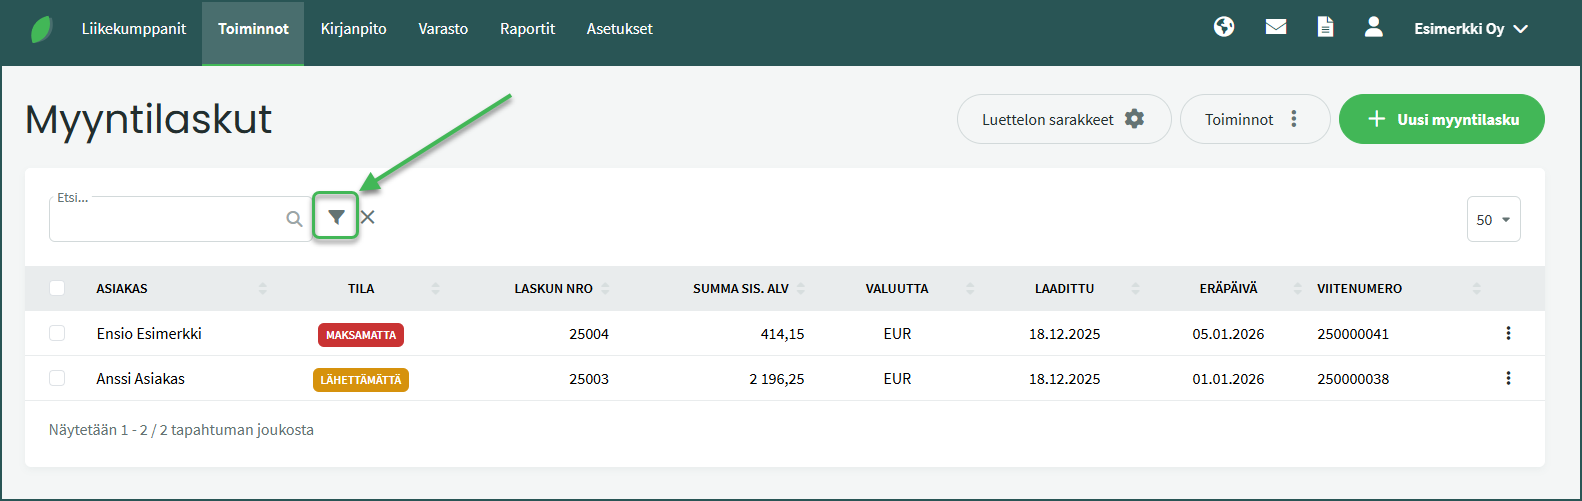Open the filter funnel icon
The image size is (1582, 501).
click(x=336, y=217)
